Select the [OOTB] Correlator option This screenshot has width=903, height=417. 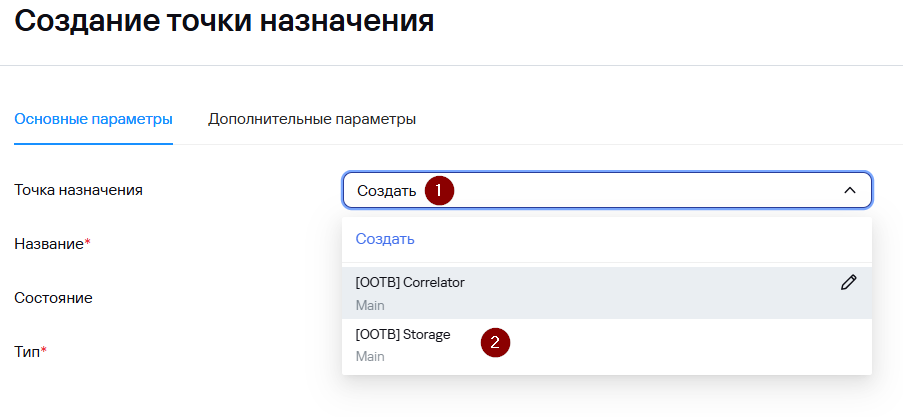410,283
